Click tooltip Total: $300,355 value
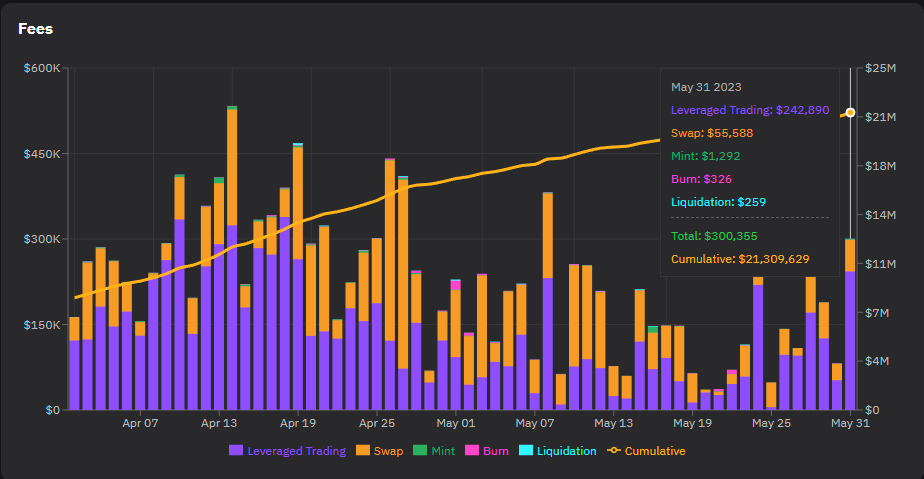The image size is (924, 479). [x=714, y=236]
